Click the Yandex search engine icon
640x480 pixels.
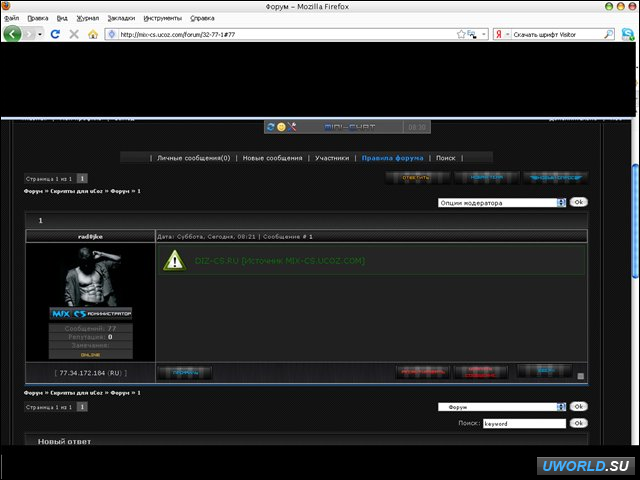(498, 33)
